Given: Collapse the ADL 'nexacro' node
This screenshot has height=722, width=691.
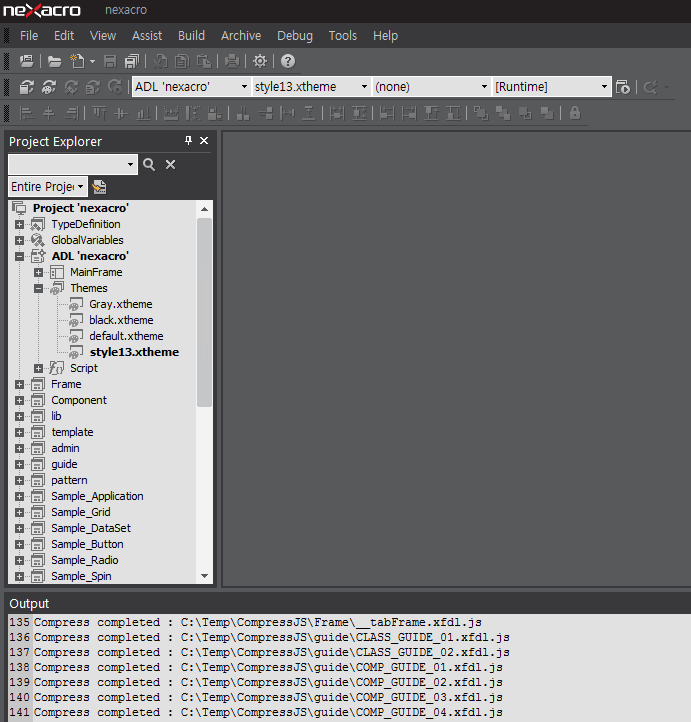Looking at the screenshot, I should (x=19, y=256).
